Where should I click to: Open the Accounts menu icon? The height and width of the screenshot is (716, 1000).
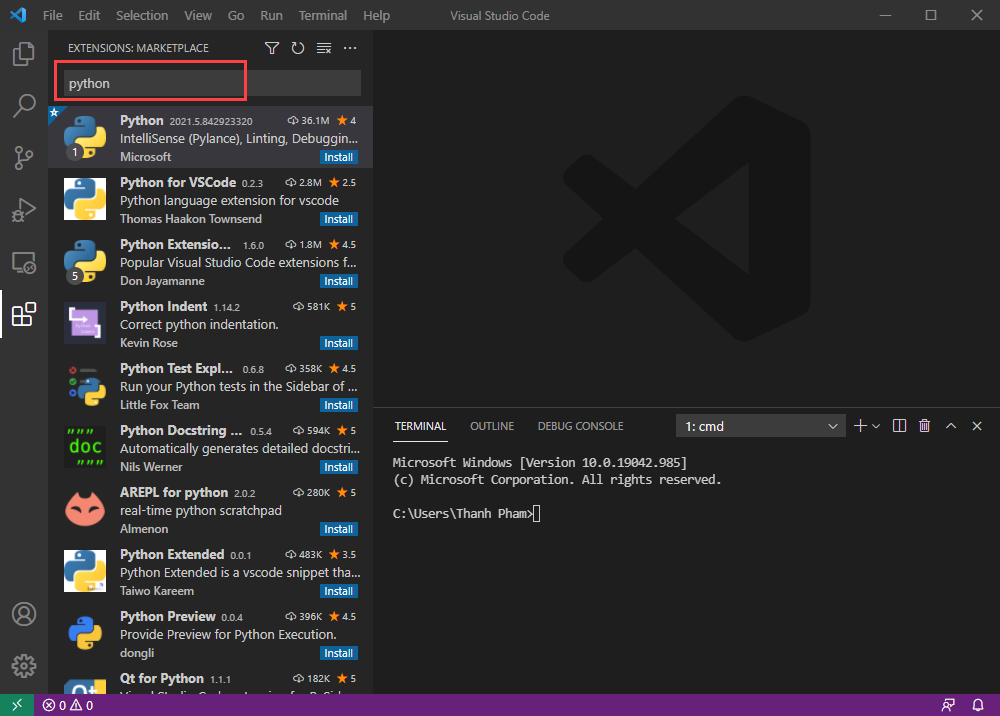[x=24, y=614]
